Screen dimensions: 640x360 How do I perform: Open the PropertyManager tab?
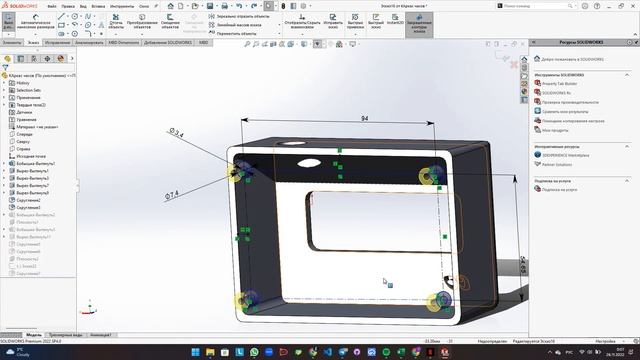[21, 59]
